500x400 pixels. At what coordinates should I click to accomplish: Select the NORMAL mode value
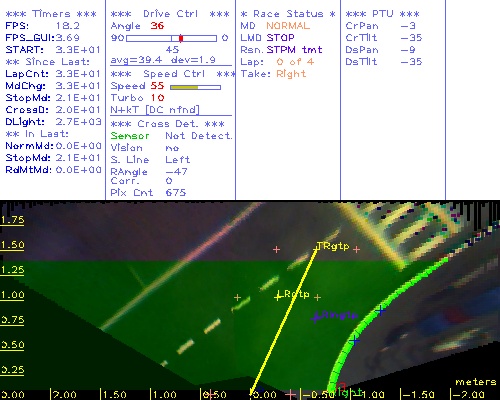pos(288,26)
